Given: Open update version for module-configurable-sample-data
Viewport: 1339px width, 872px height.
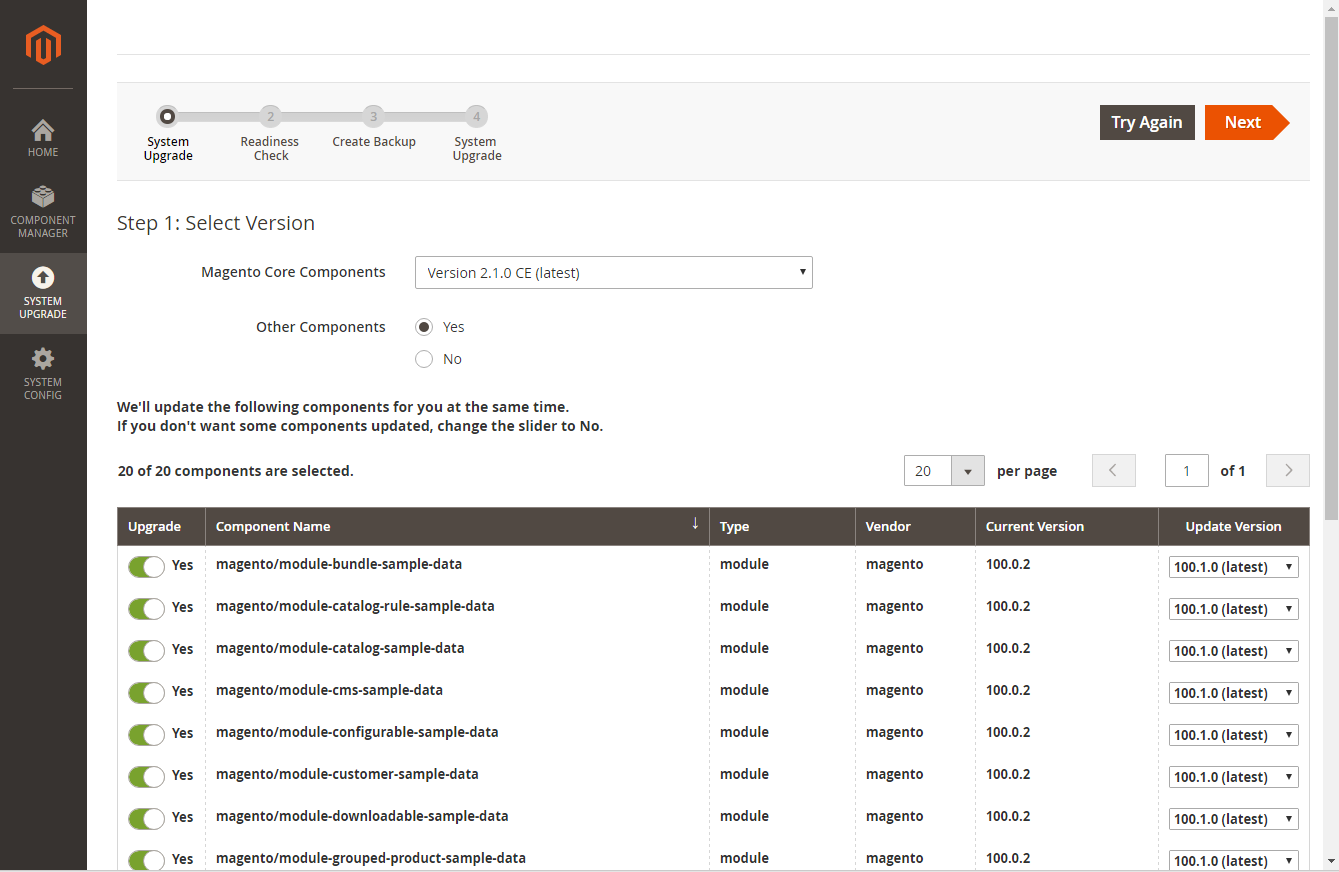Looking at the screenshot, I should tap(1234, 735).
